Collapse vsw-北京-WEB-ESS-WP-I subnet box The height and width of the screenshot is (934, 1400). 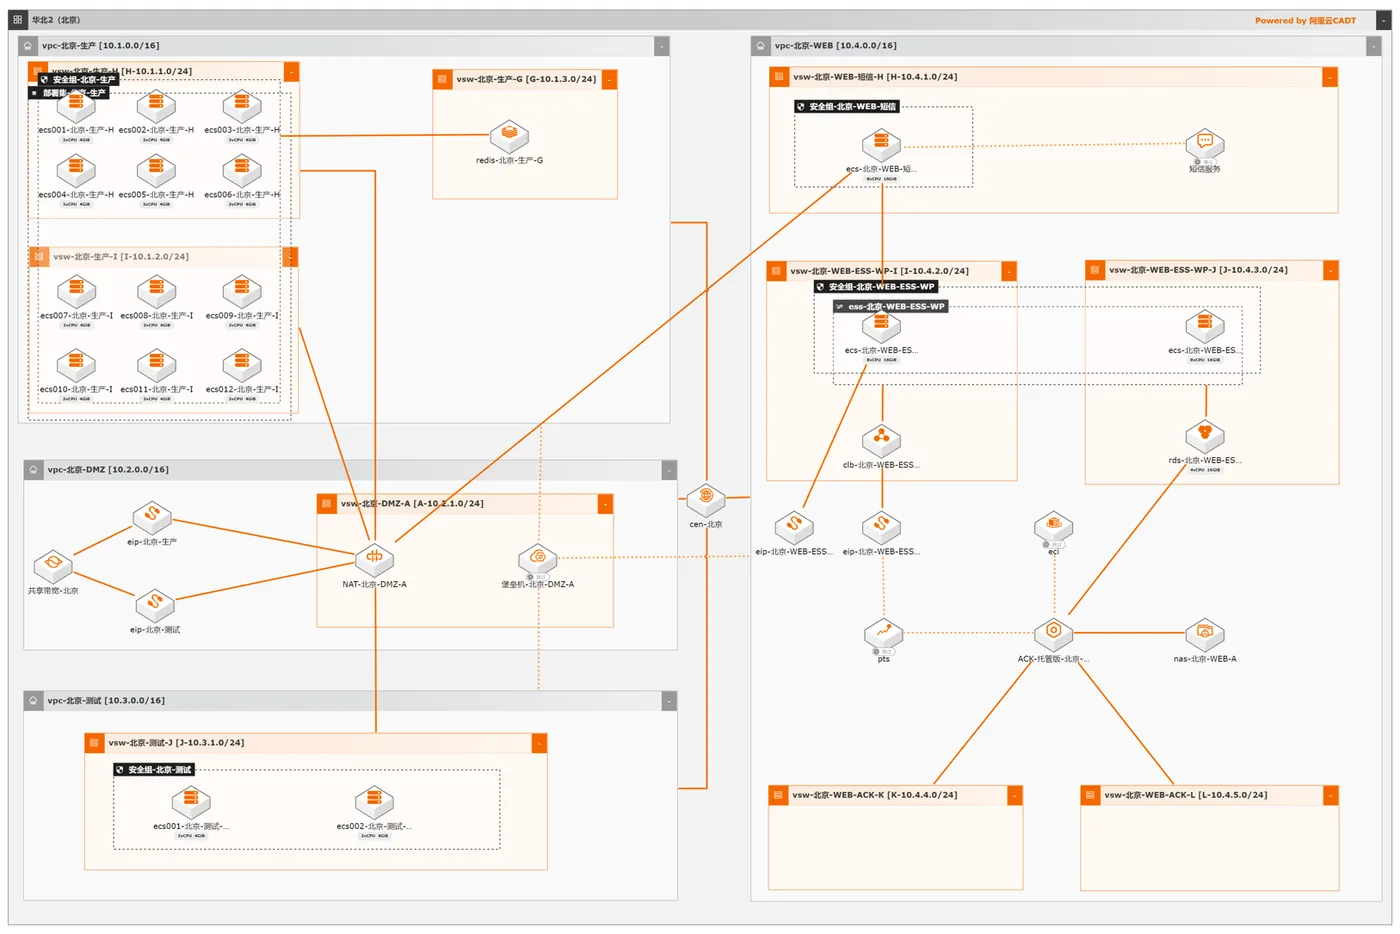tap(1009, 271)
